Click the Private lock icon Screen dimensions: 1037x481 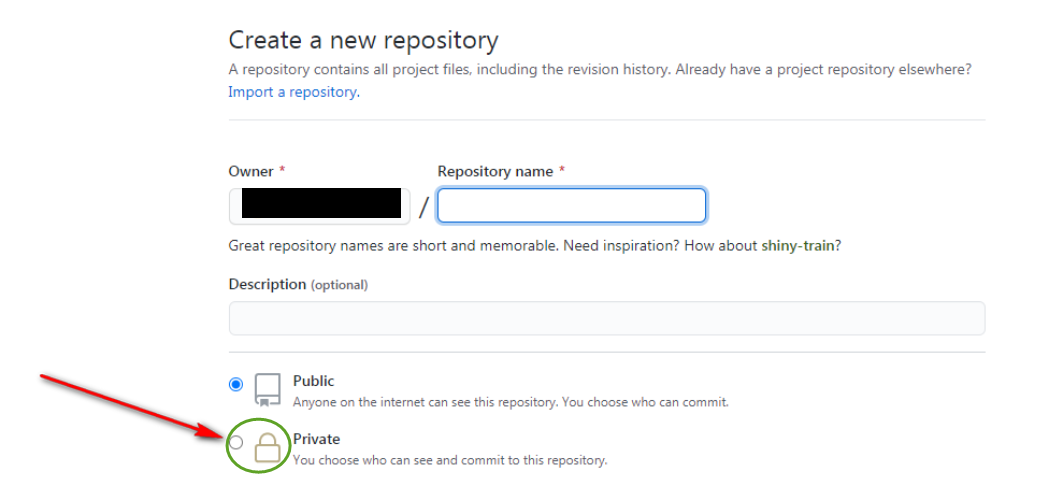(267, 447)
